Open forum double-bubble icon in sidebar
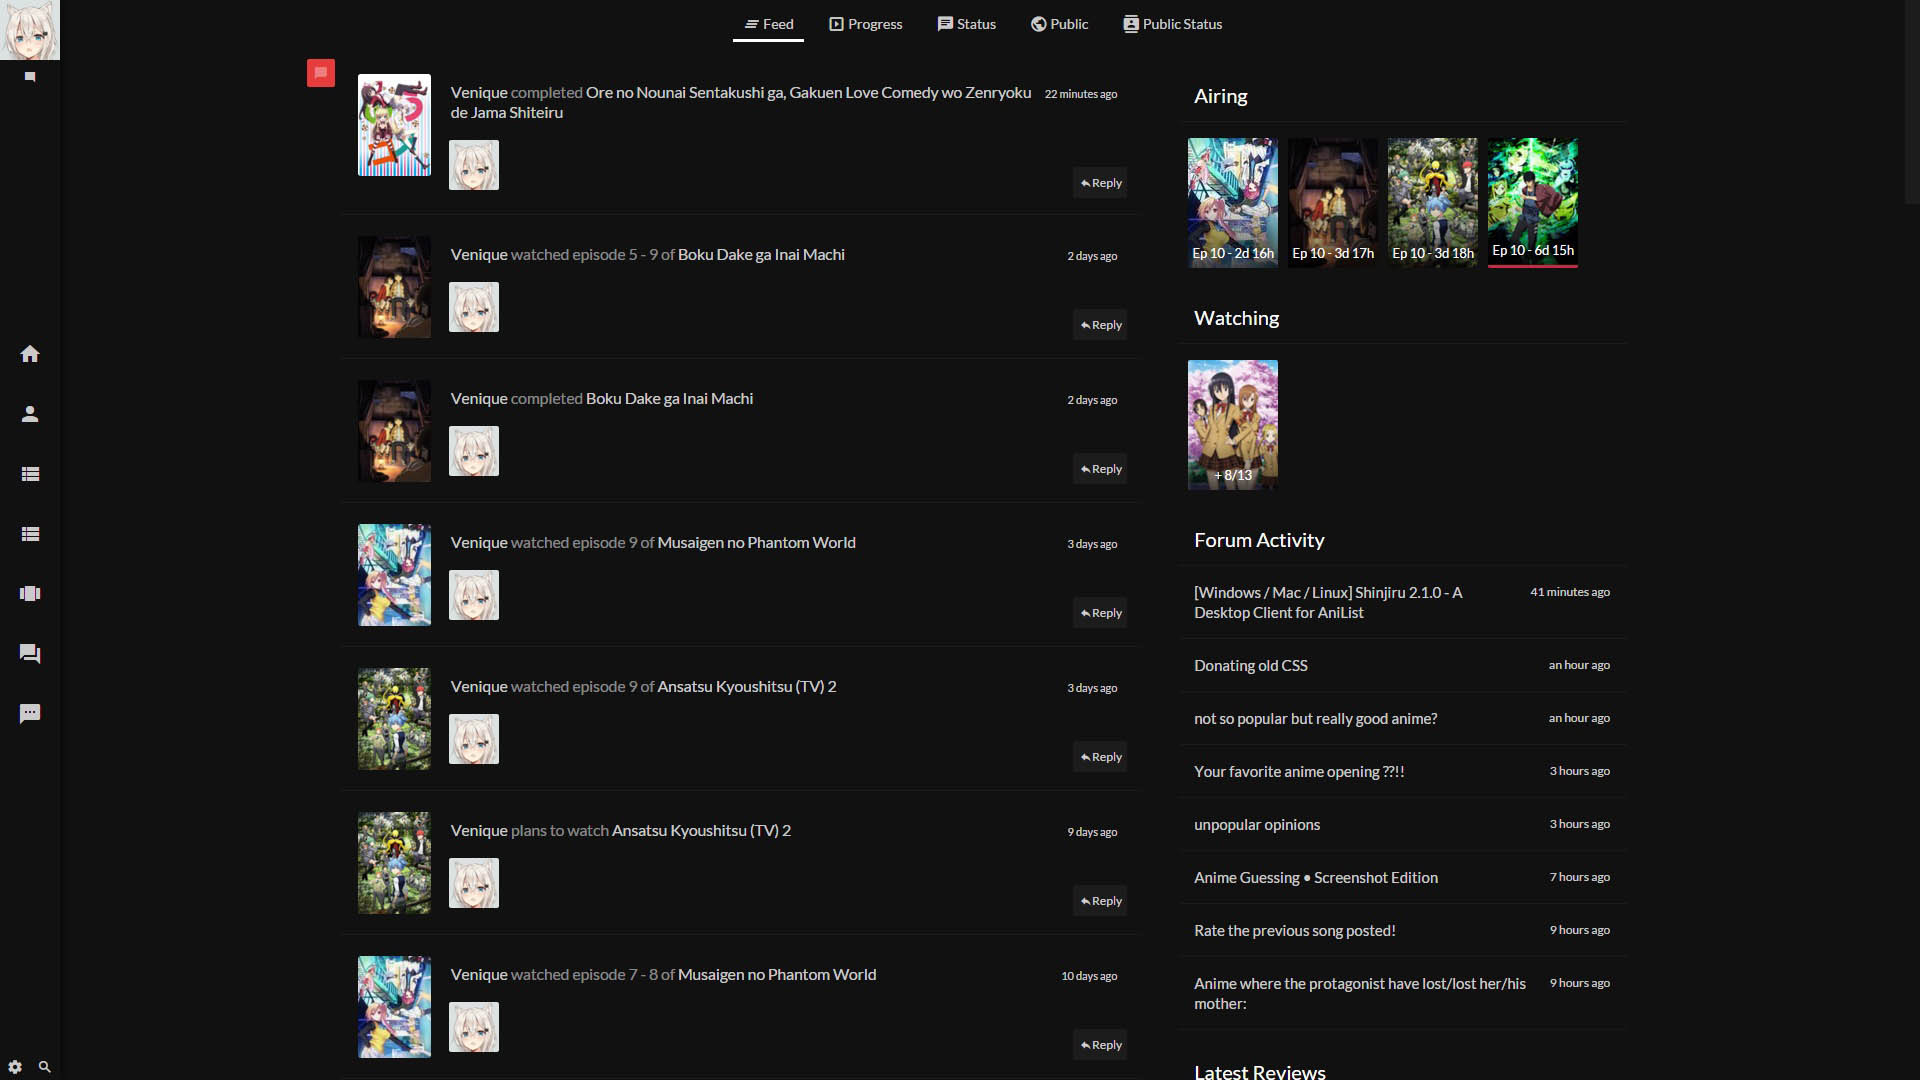 [x=30, y=654]
